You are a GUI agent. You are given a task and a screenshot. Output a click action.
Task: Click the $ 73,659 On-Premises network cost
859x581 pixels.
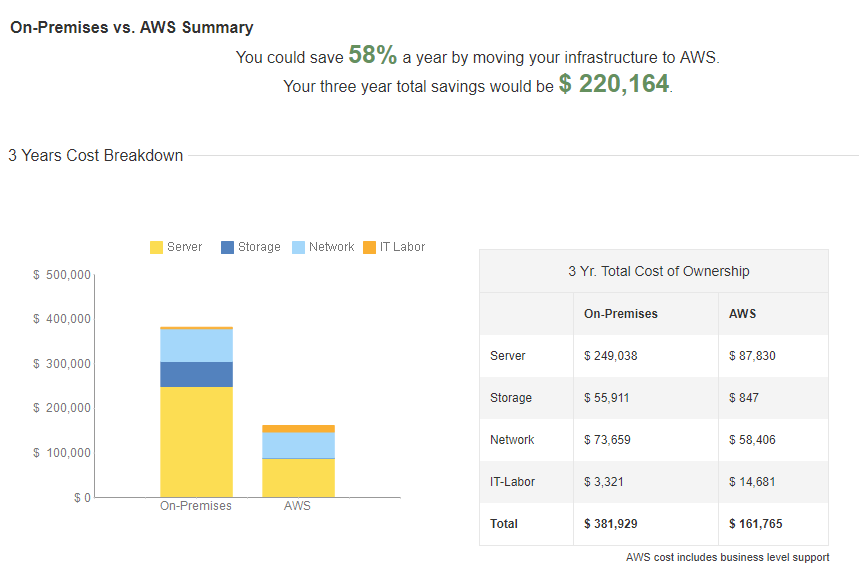607,440
